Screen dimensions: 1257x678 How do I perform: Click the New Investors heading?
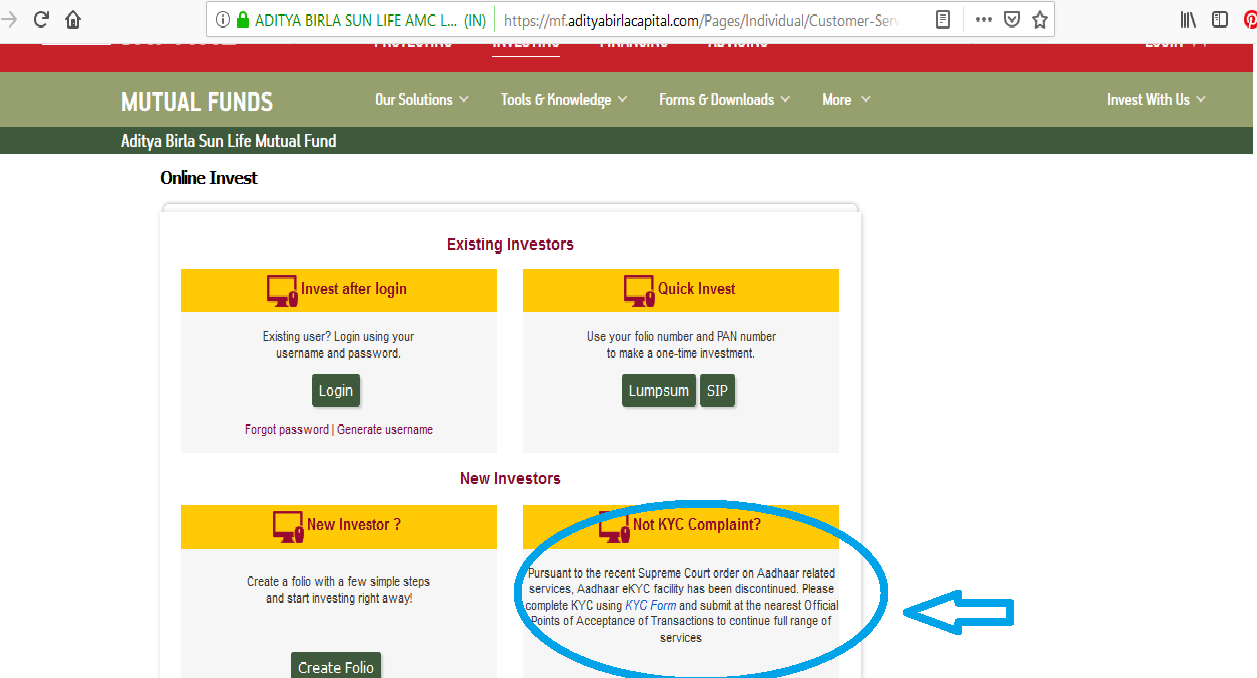510,478
